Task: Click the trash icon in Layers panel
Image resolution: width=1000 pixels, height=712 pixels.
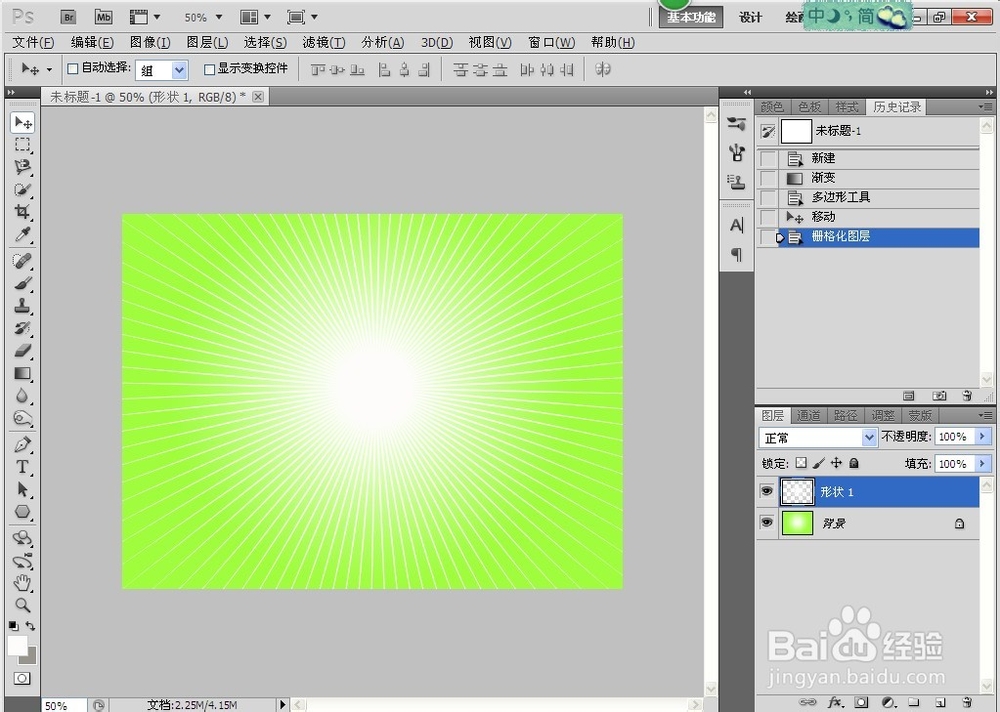Action: [x=968, y=702]
